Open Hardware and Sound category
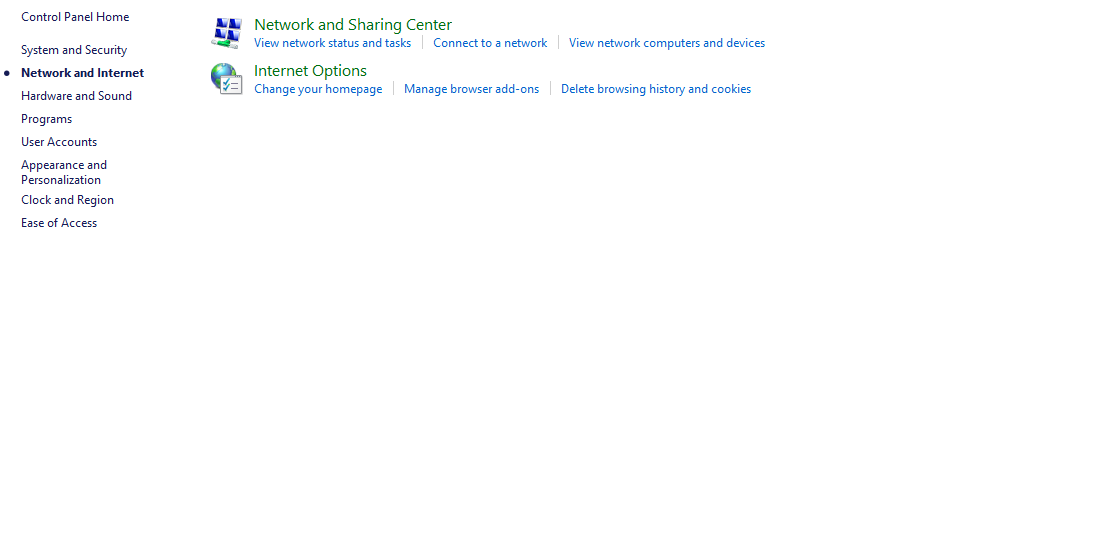The height and width of the screenshot is (552, 1114). coord(76,96)
